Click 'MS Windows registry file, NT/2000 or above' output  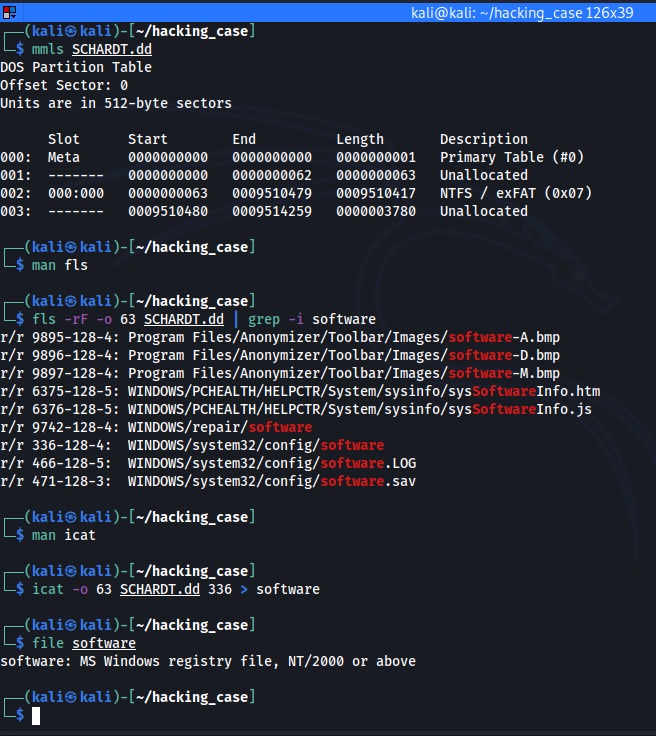point(248,661)
